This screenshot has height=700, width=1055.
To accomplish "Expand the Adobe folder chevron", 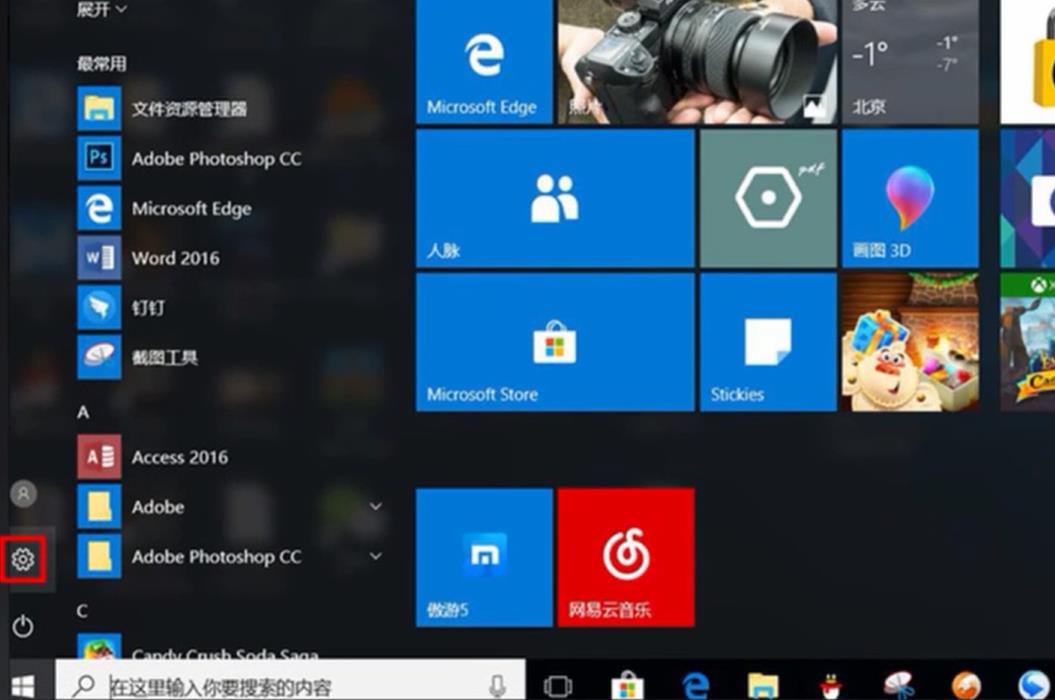I will [376, 506].
